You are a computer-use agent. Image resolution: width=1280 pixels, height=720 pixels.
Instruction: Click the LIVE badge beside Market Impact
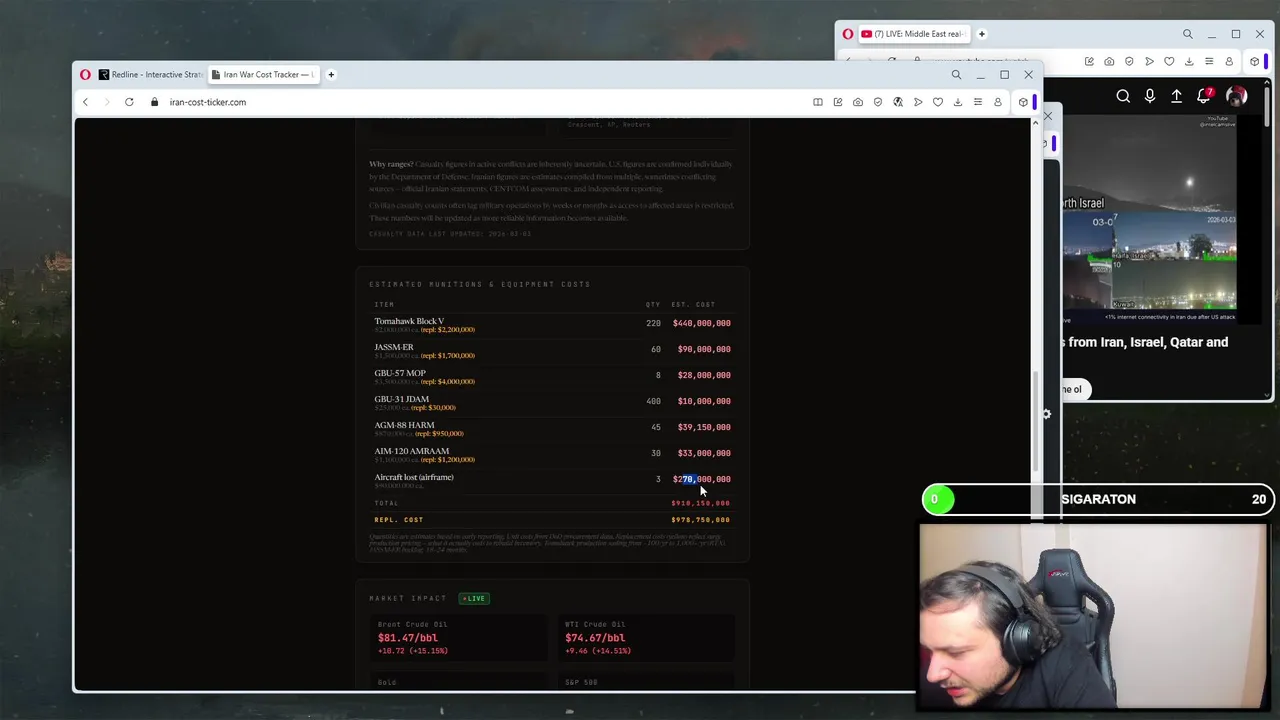point(473,598)
